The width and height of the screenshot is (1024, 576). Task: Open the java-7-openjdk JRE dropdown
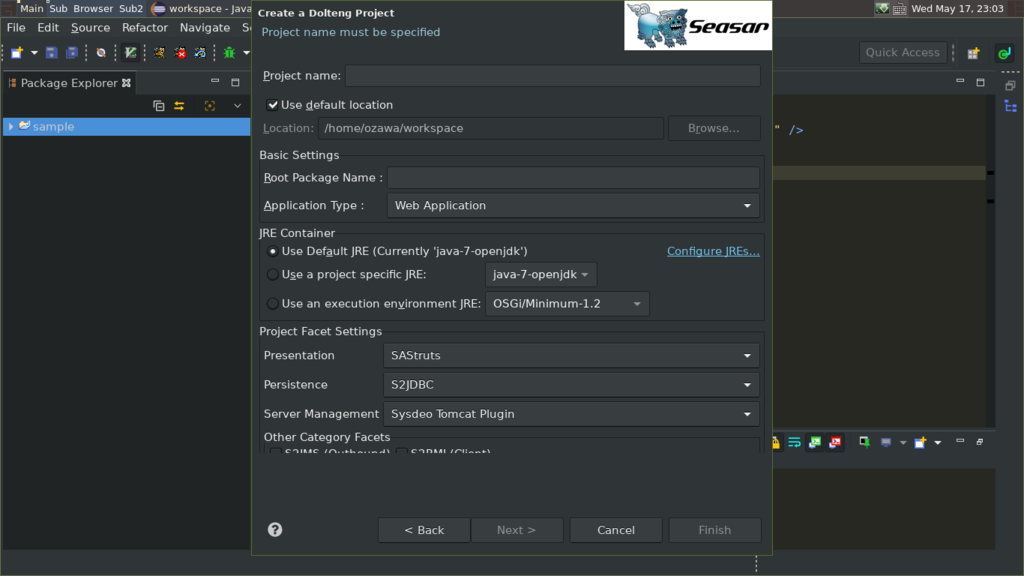[x=541, y=275]
